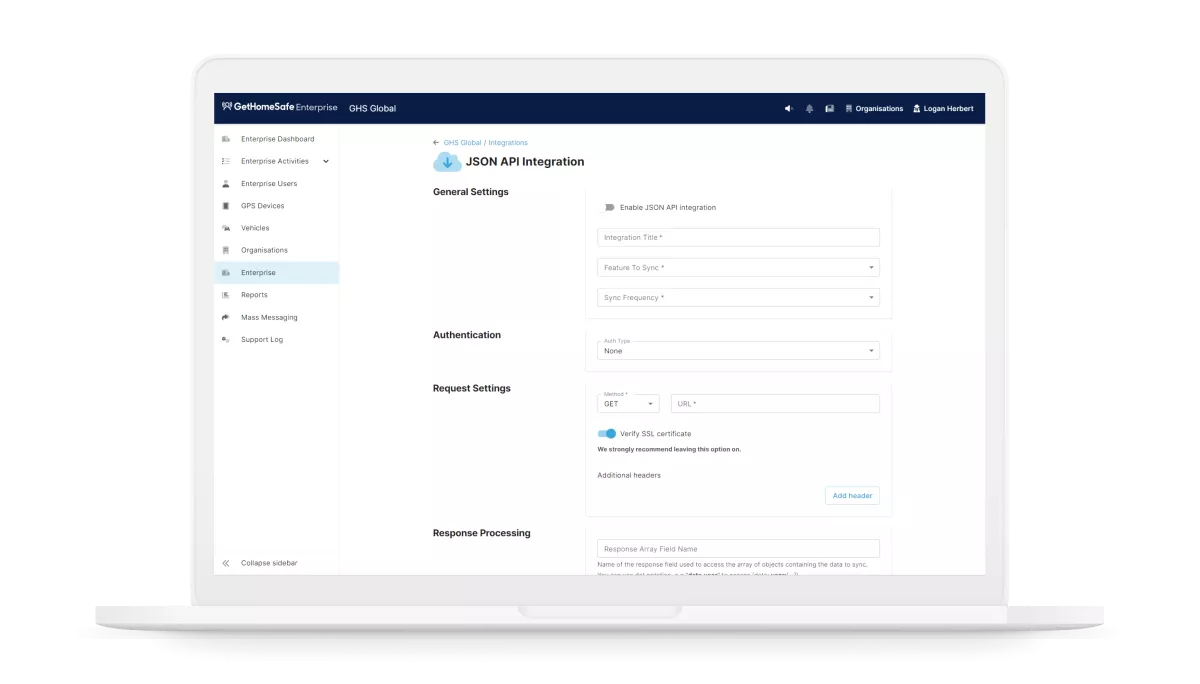The width and height of the screenshot is (1200, 684).
Task: Open the Sync Frequency dropdown
Action: pyautogui.click(x=738, y=298)
